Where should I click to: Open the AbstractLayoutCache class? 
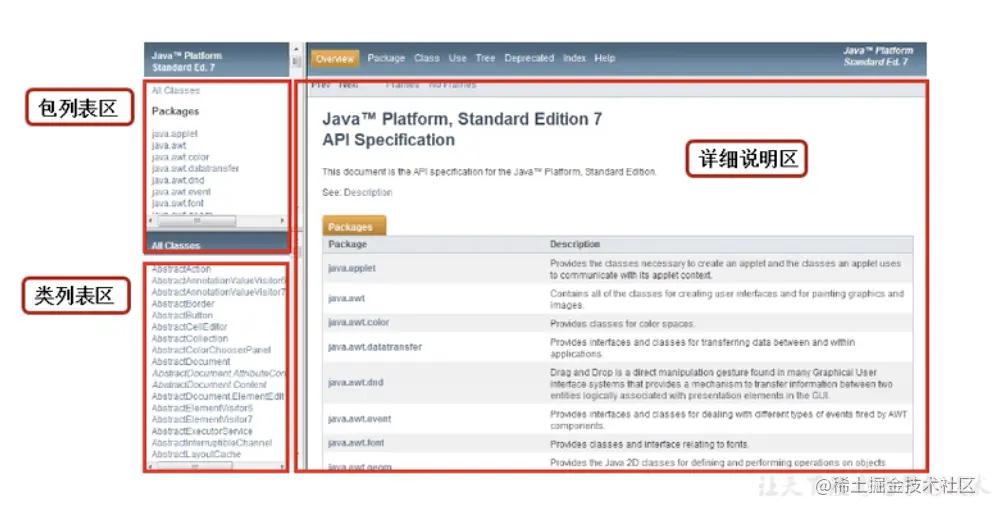(196, 454)
